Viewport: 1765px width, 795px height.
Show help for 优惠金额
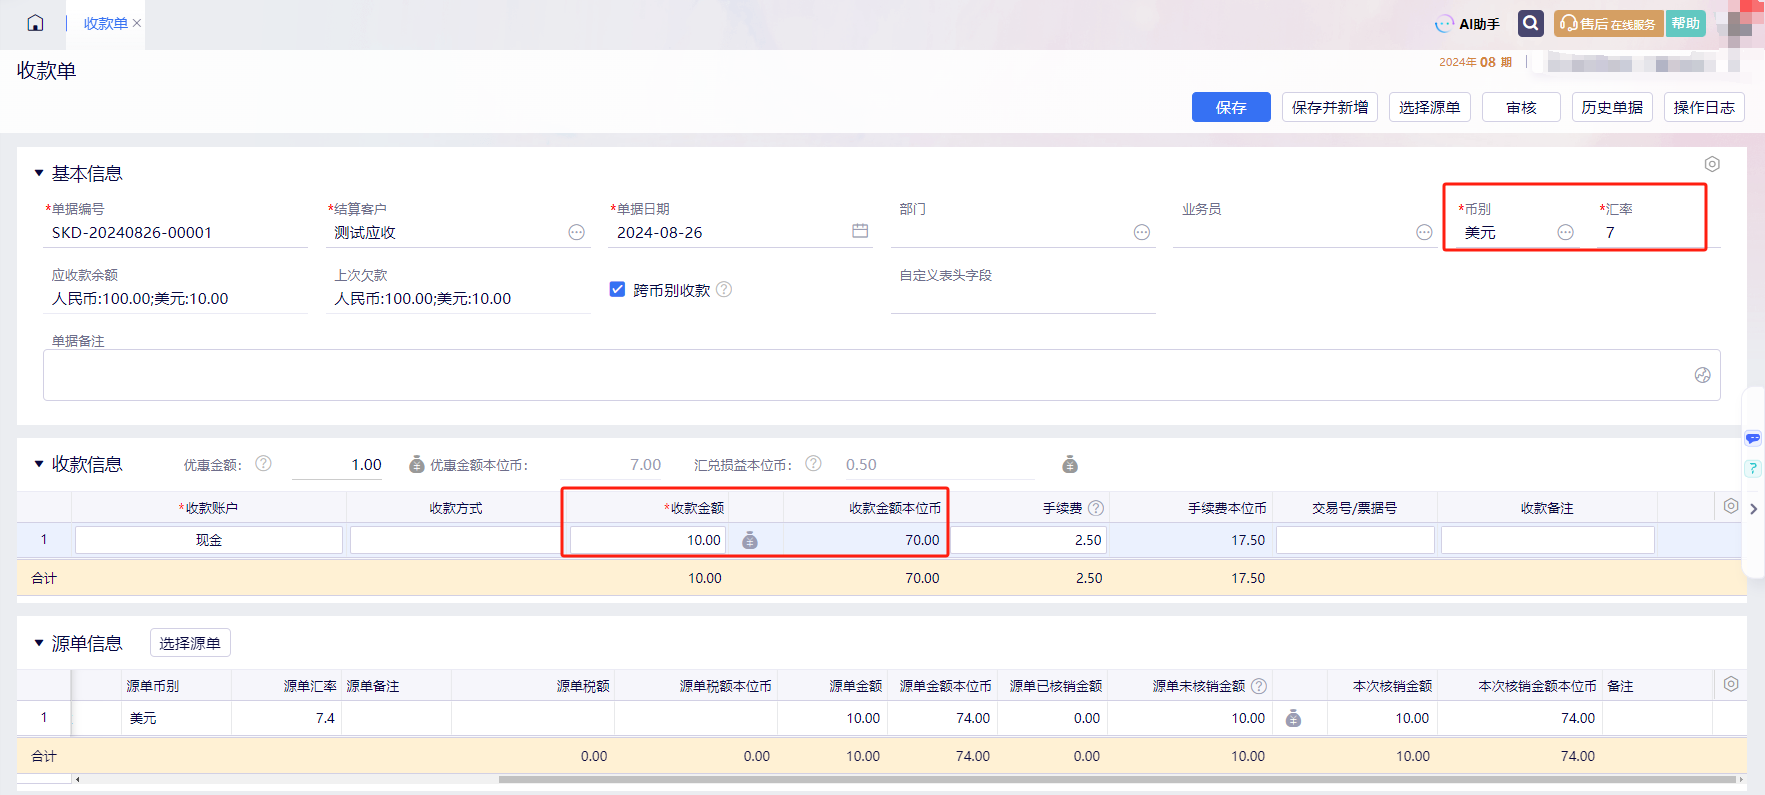[263, 463]
